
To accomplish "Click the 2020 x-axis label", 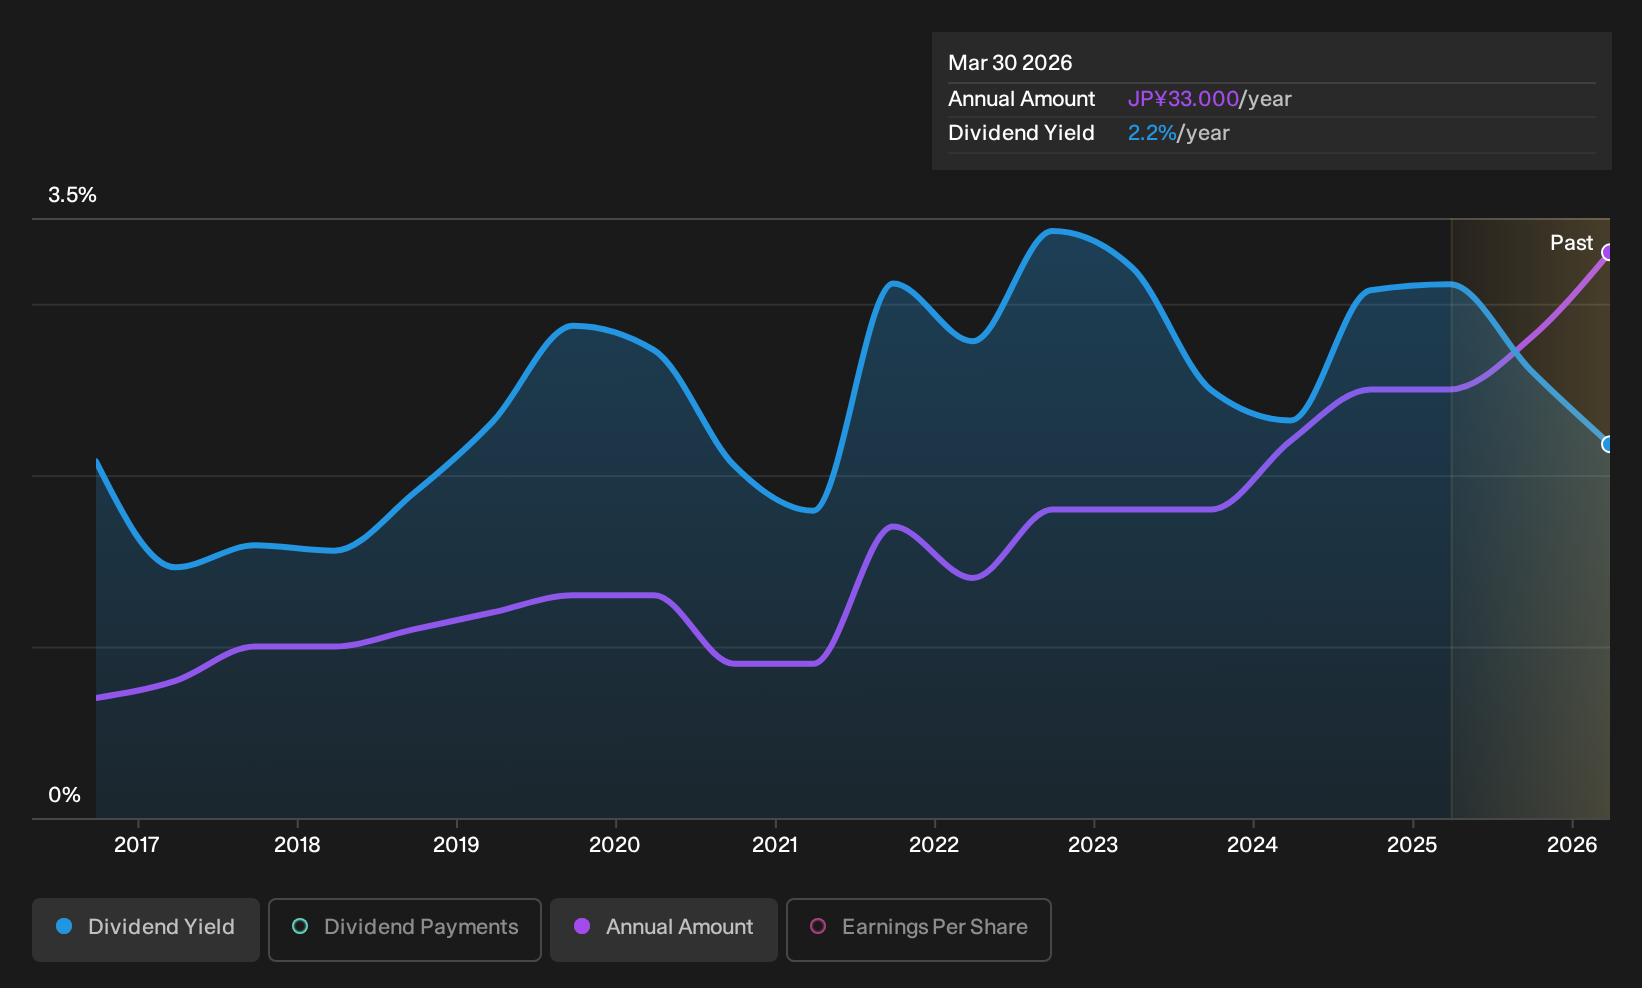I will pos(615,845).
